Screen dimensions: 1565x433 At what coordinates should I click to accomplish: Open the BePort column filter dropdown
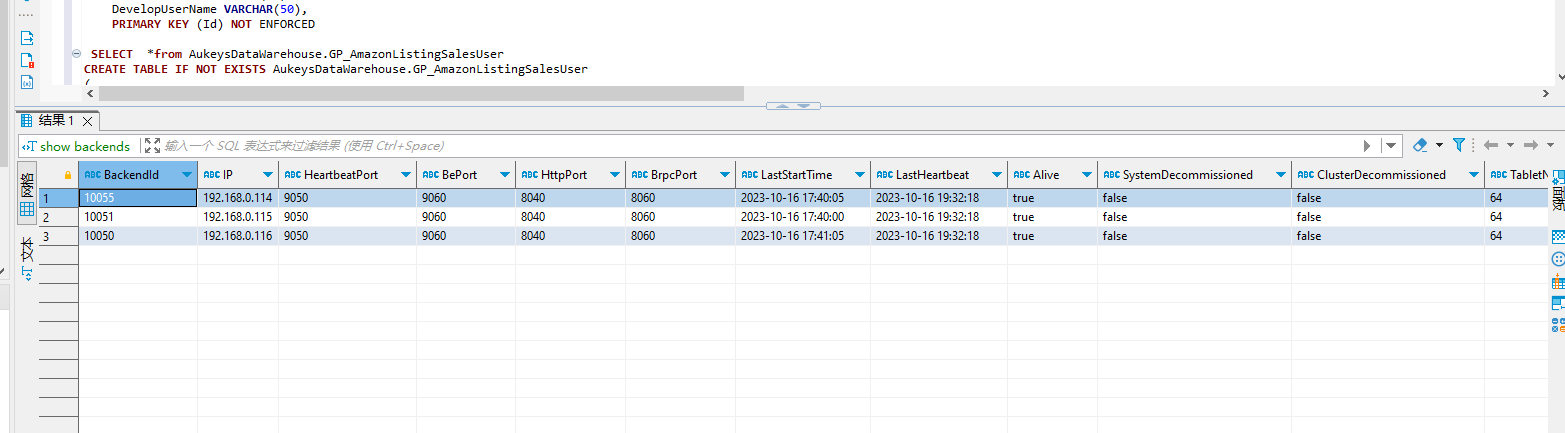504,174
